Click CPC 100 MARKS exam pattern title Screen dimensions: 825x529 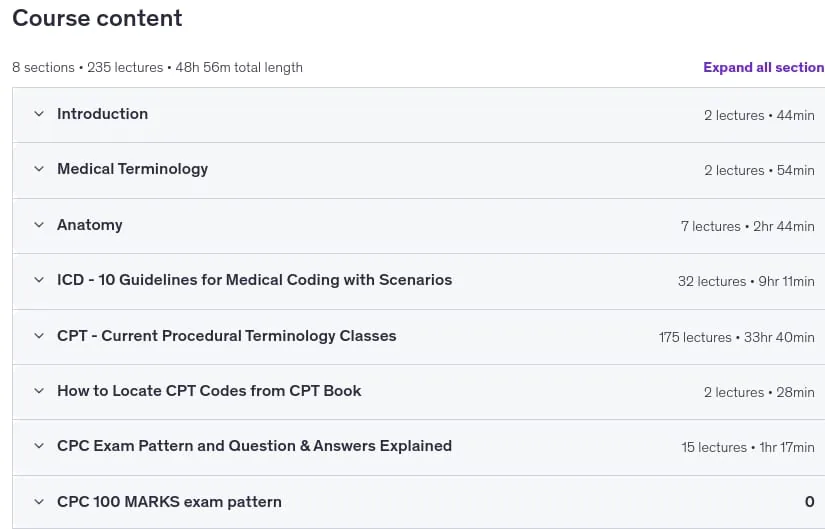(x=169, y=502)
